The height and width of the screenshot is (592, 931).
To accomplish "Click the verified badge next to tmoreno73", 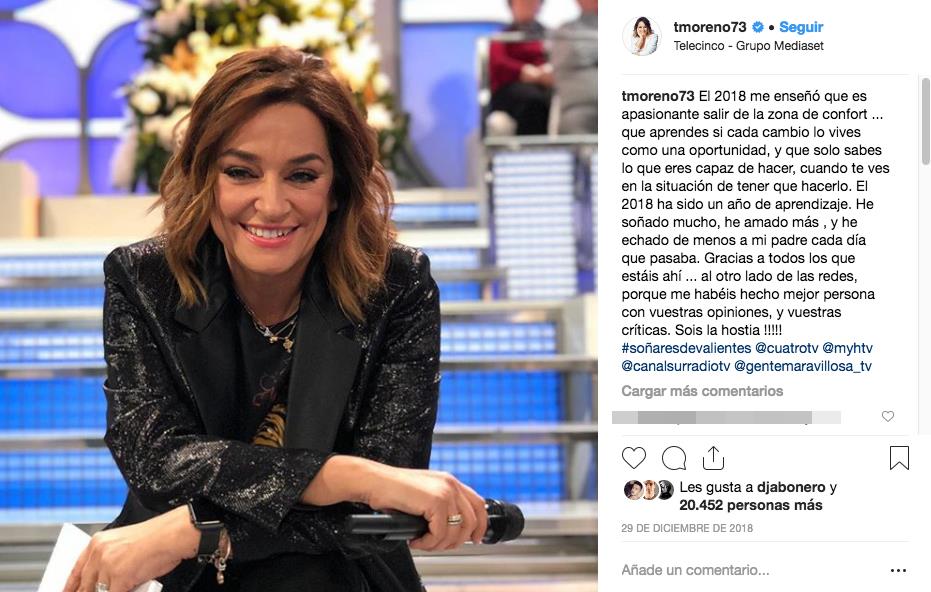I will pyautogui.click(x=758, y=27).
